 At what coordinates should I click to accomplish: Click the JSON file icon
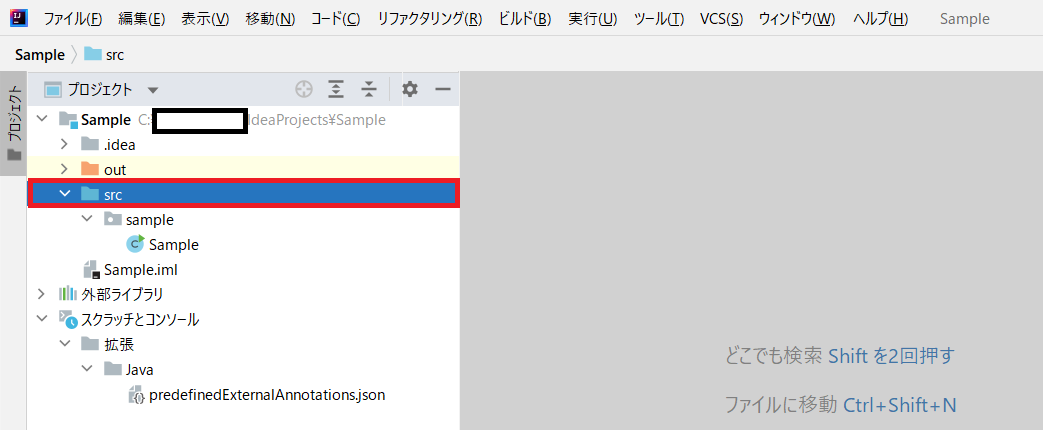click(x=136, y=395)
